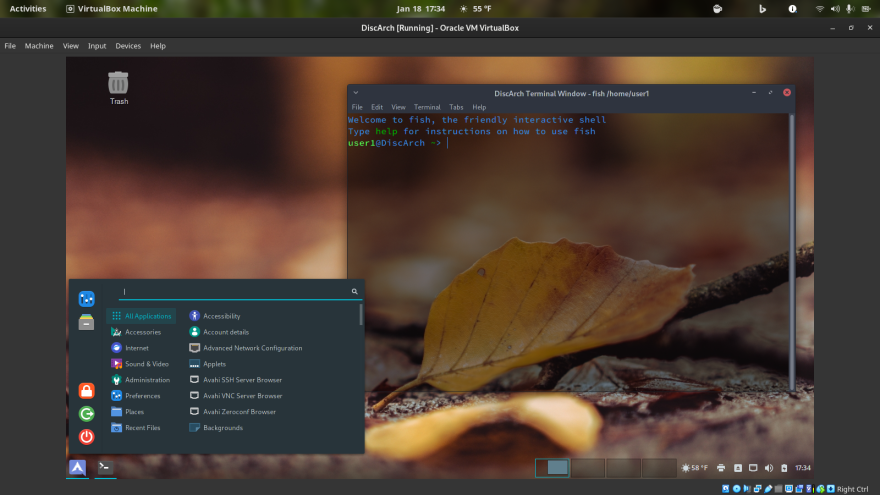Open VirtualBox File menu
The width and height of the screenshot is (880, 495).
(x=10, y=46)
